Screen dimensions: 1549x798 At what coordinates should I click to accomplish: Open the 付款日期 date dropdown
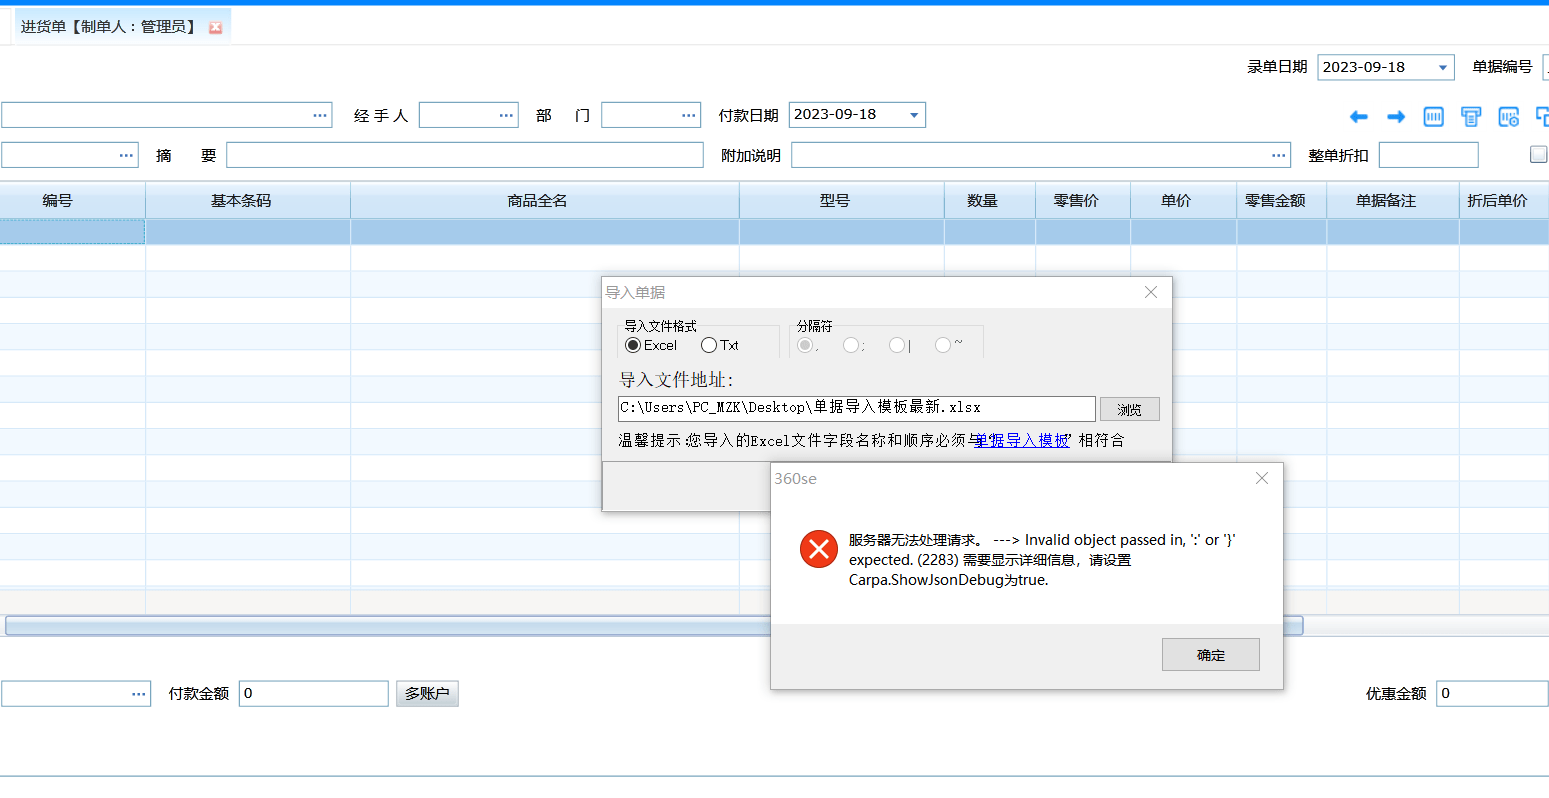click(914, 115)
